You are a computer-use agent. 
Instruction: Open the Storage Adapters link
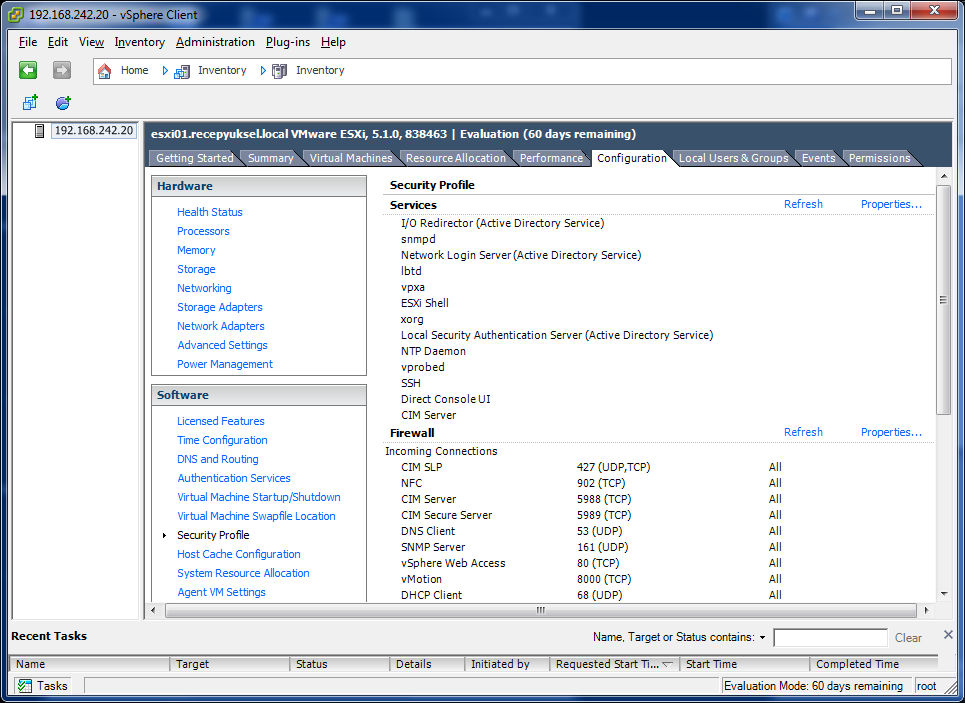(x=220, y=307)
